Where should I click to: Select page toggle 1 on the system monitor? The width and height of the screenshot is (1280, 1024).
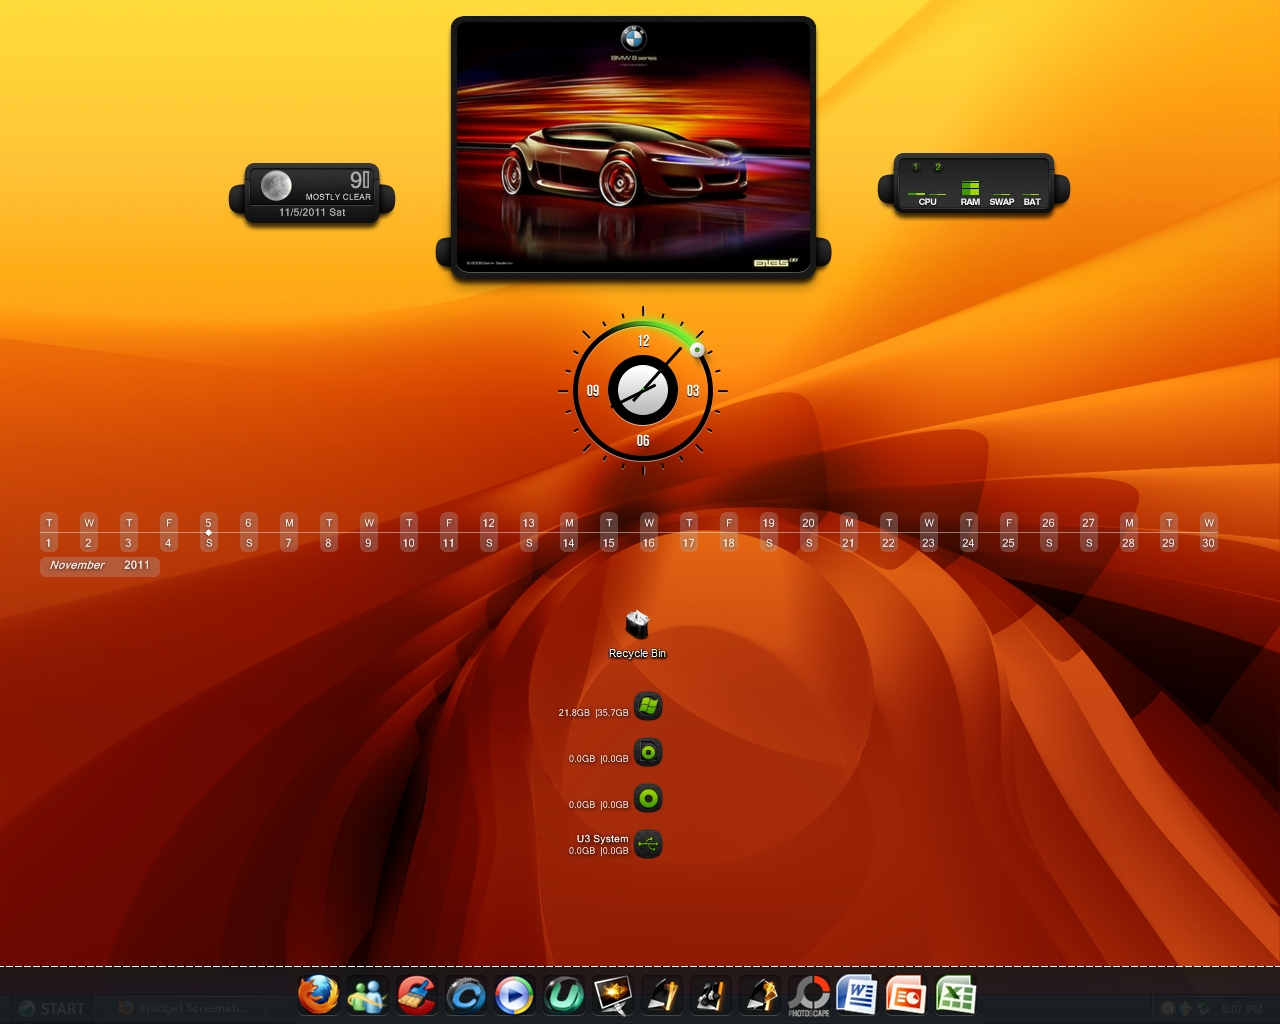tap(914, 167)
